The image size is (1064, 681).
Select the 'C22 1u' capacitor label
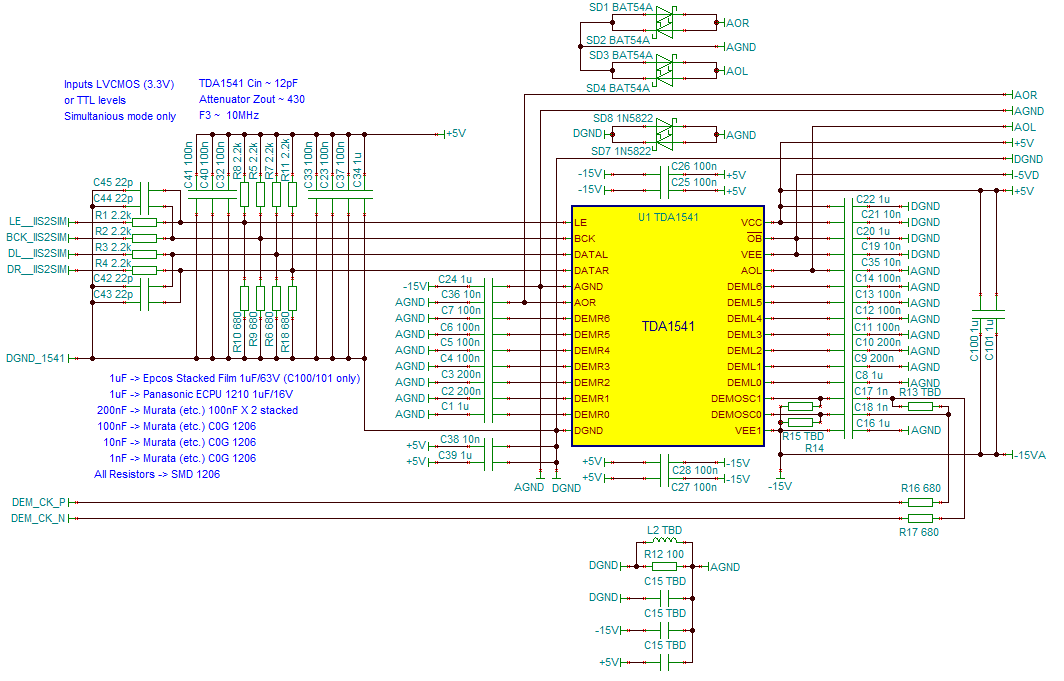pos(873,199)
